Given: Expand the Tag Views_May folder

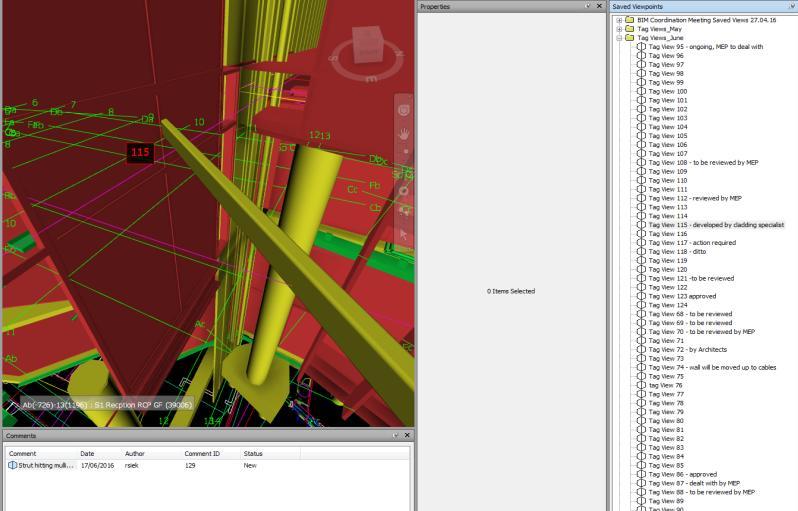Looking at the screenshot, I should (619, 29).
